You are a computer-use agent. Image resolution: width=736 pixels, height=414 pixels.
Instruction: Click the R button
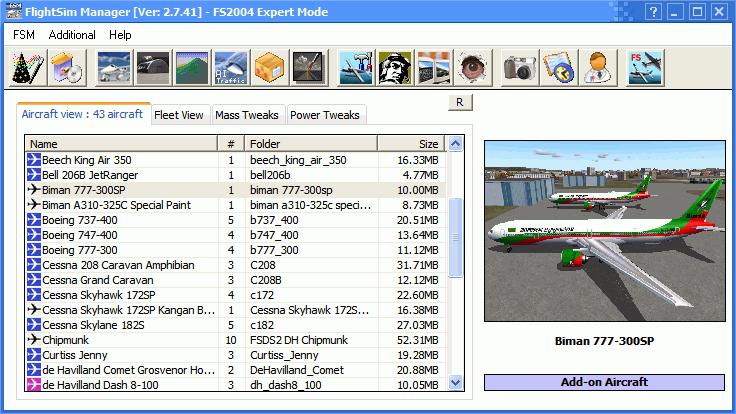[x=460, y=102]
